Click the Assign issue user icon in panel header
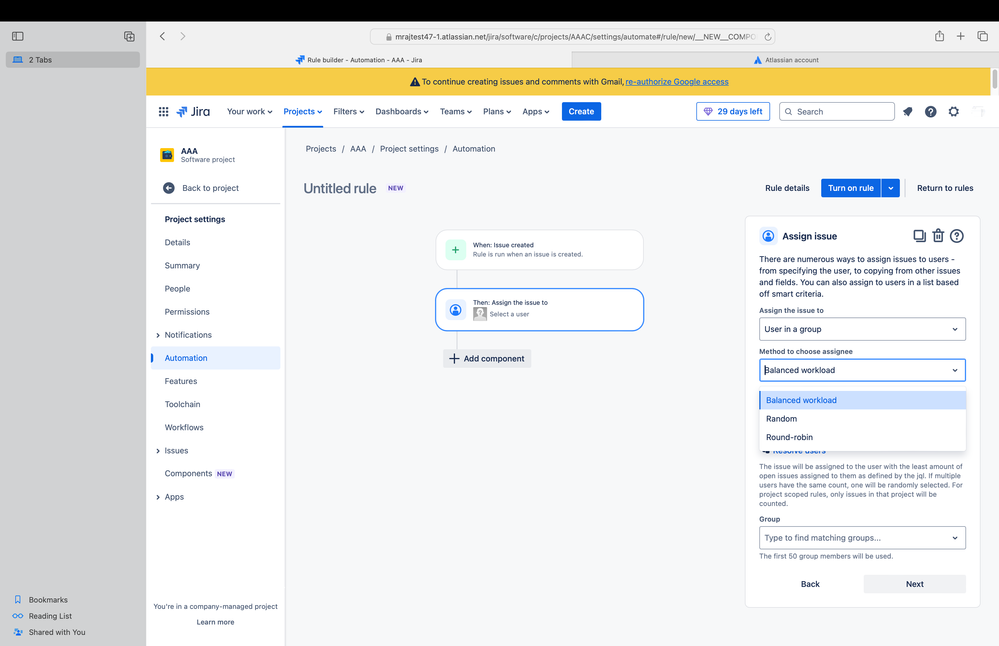Image resolution: width=999 pixels, height=646 pixels. (x=768, y=236)
